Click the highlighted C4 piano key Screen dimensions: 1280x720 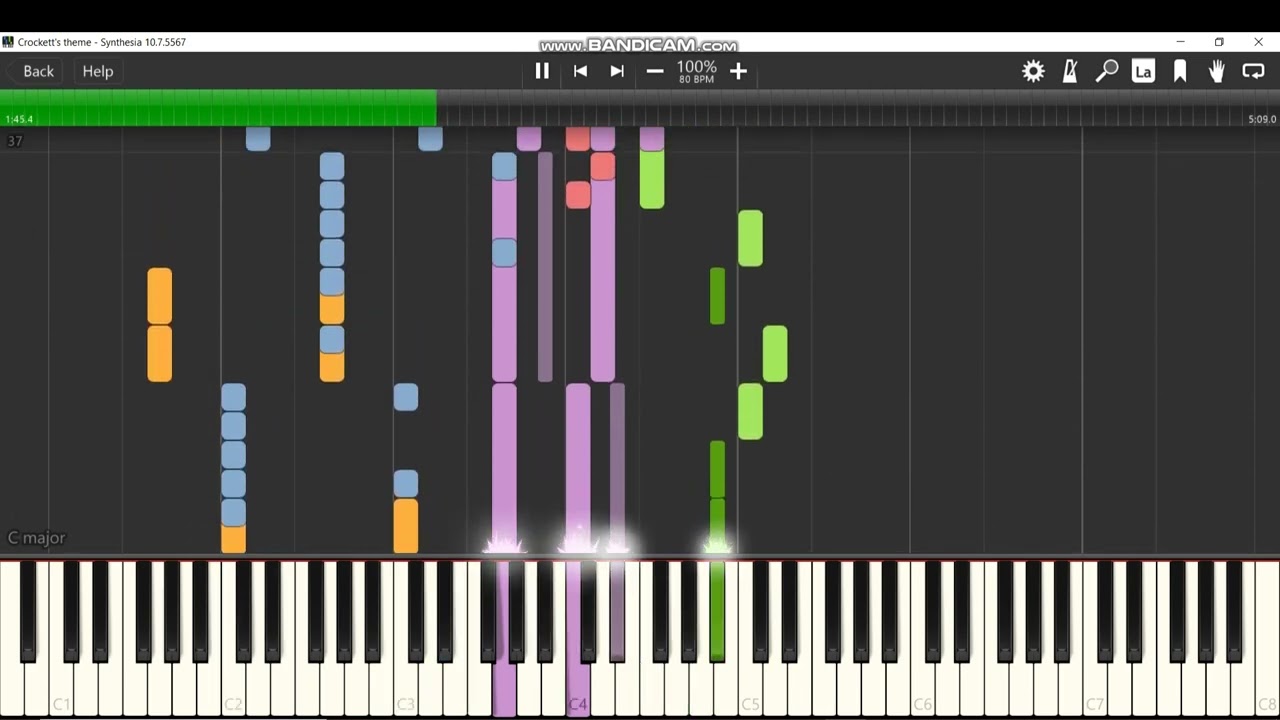click(577, 690)
